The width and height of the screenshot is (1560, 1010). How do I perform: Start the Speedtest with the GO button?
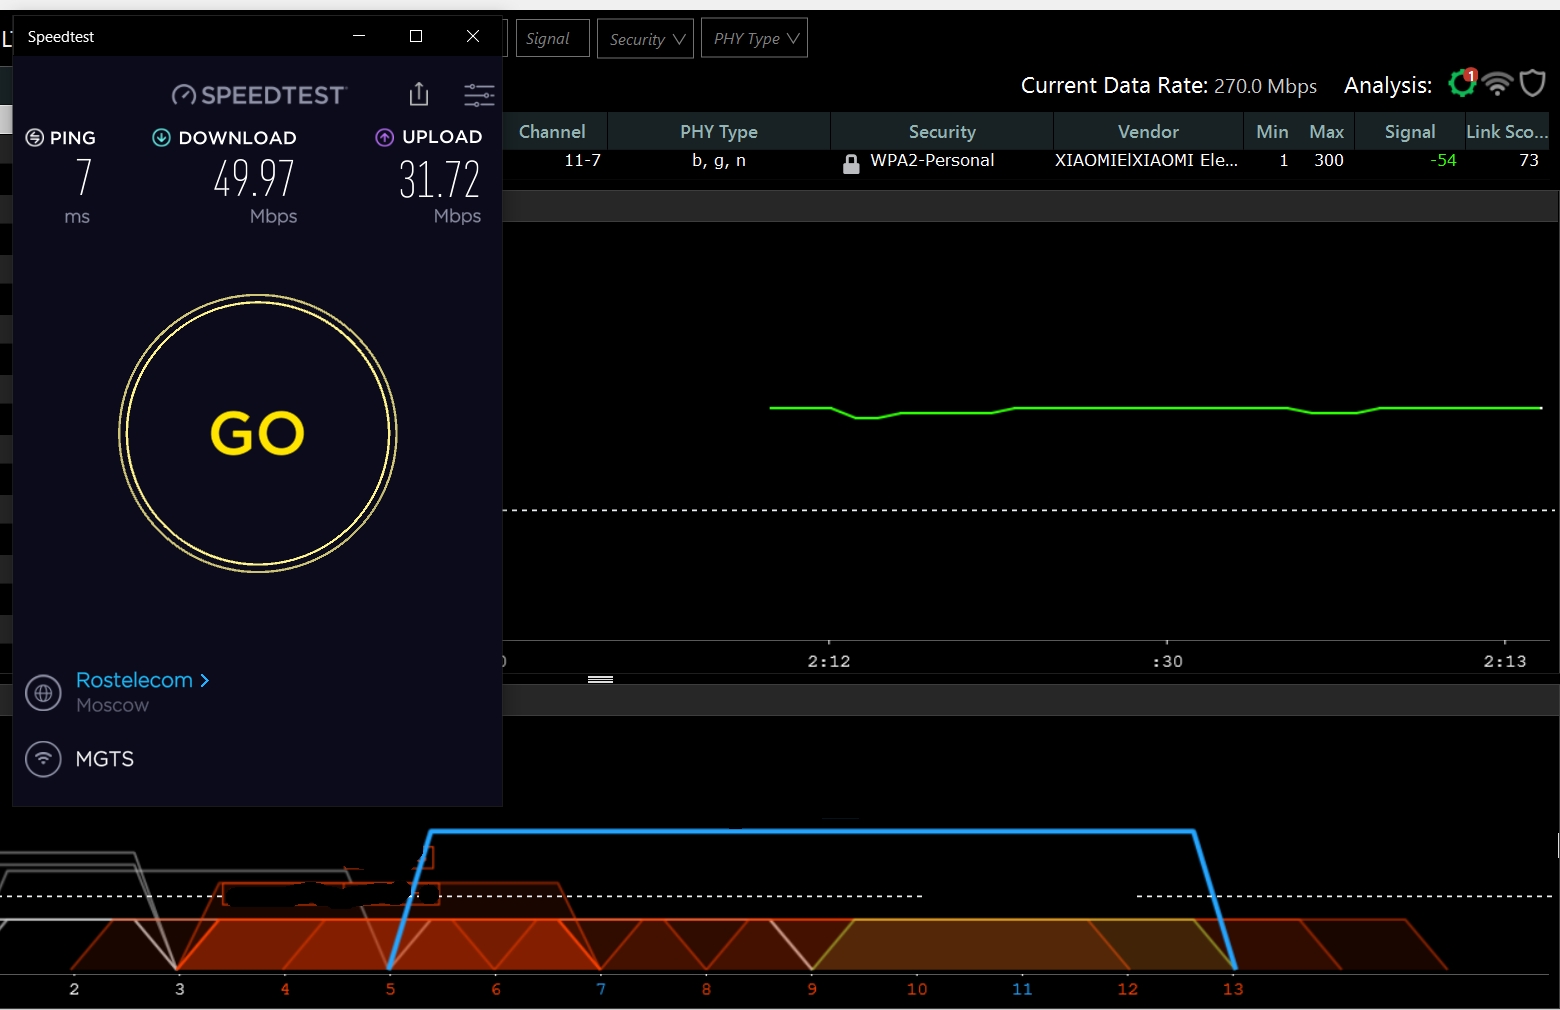pos(258,433)
